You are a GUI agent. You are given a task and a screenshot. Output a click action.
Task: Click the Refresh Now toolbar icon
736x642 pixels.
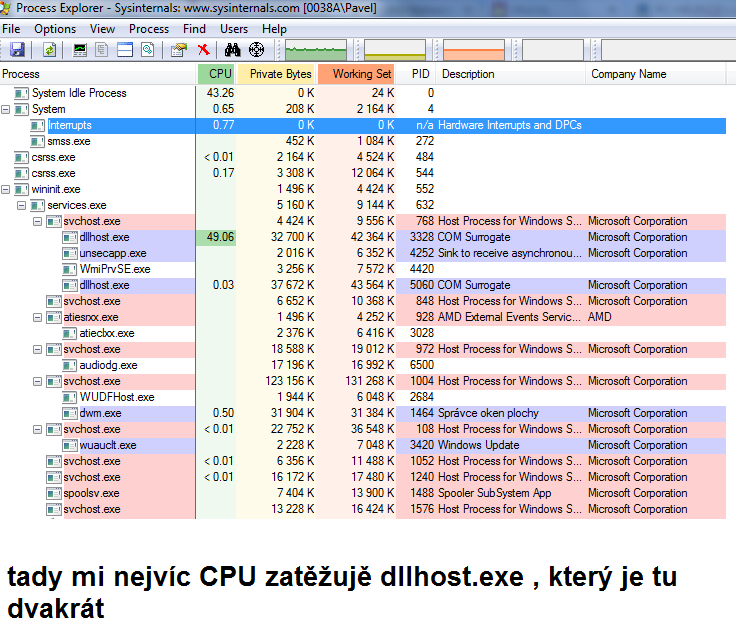[x=49, y=49]
